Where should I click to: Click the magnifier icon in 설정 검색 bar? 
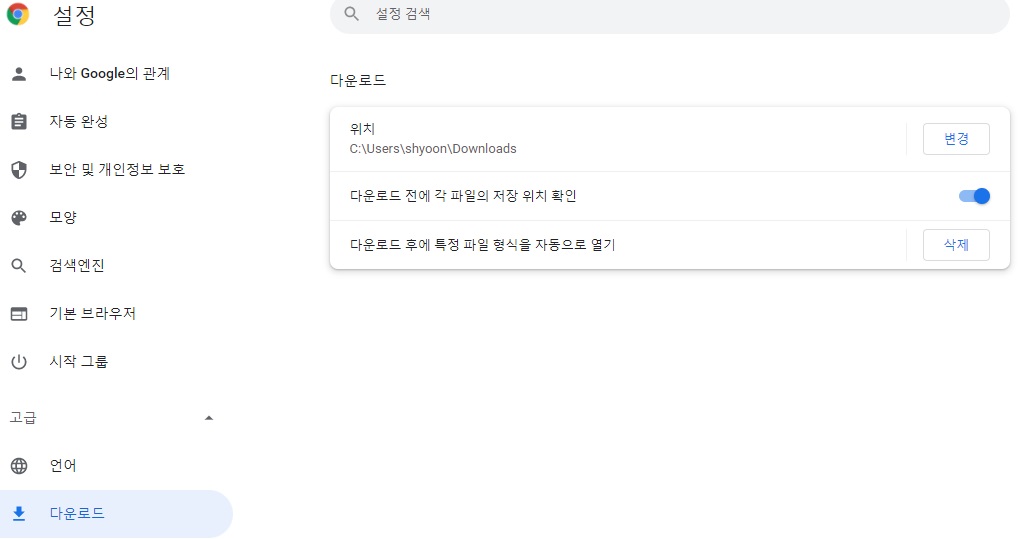point(352,14)
